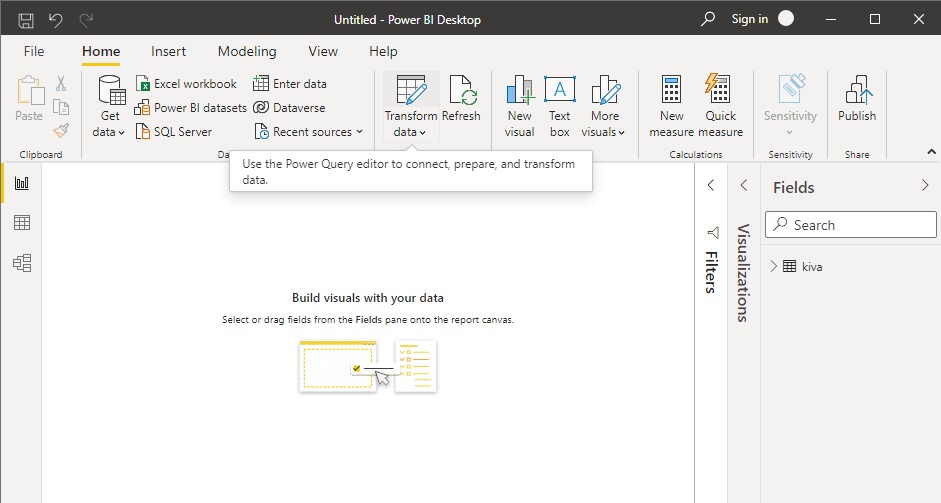This screenshot has height=503, width=941.
Task: Click the Fields search box
Action: click(850, 224)
